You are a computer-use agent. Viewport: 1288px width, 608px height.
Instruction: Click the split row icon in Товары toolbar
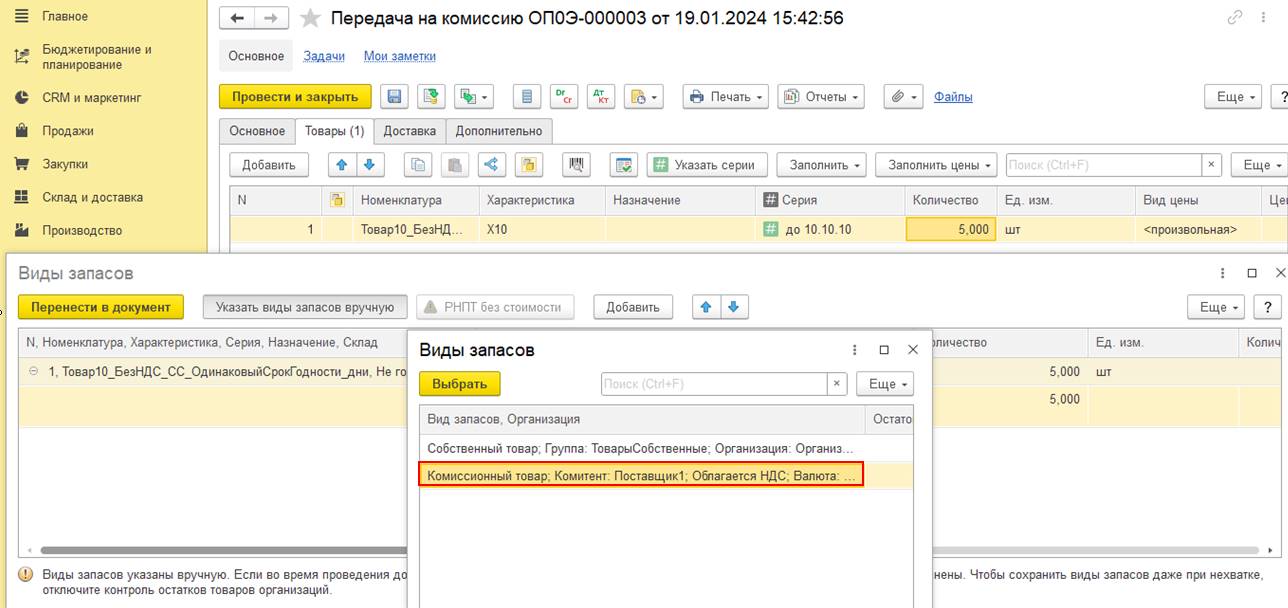[490, 165]
